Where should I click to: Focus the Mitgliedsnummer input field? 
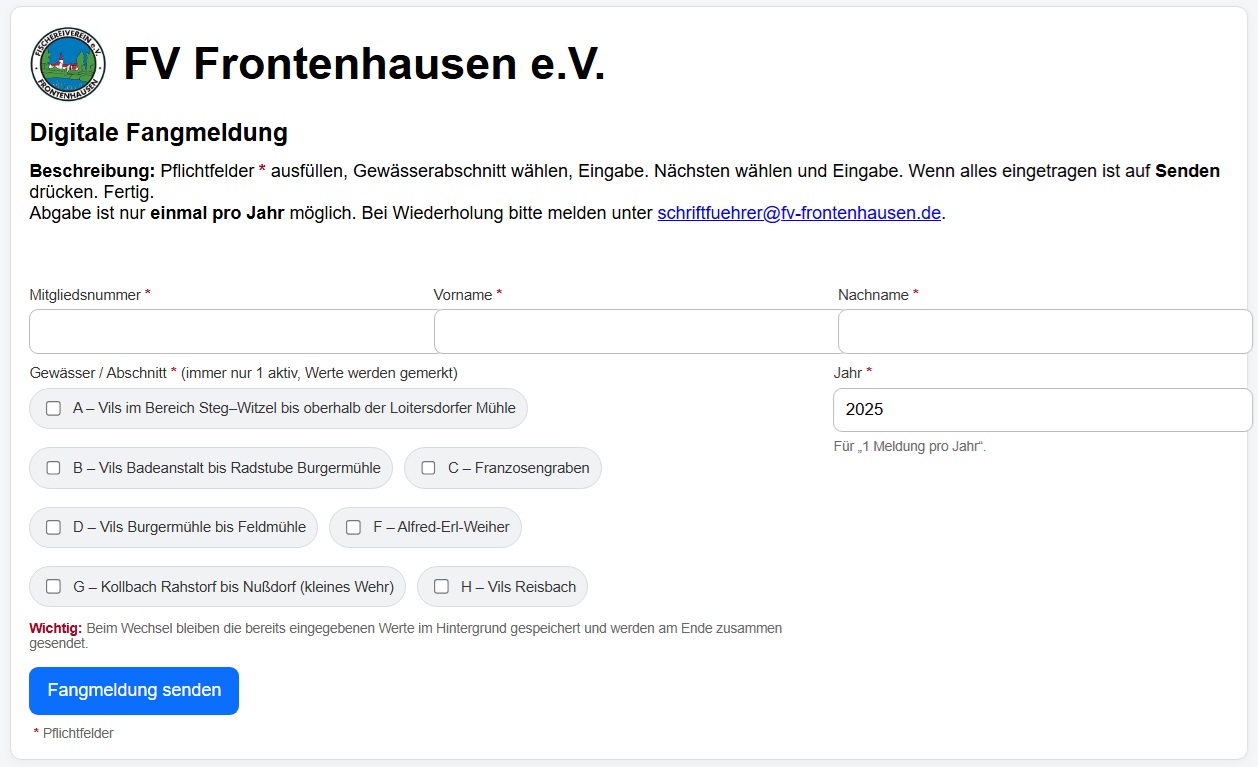231,331
